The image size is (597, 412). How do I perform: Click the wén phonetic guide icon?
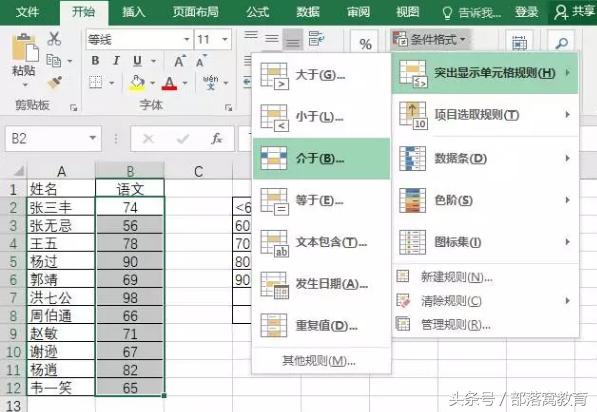tap(210, 82)
